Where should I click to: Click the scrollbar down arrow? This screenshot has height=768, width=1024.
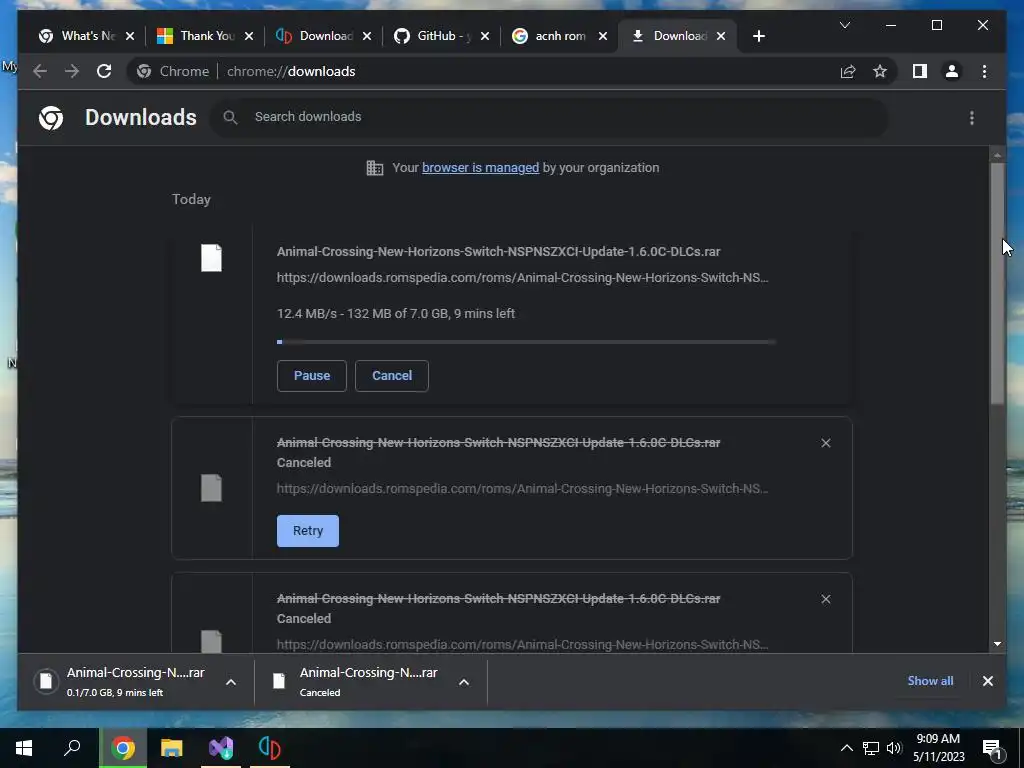[x=997, y=644]
